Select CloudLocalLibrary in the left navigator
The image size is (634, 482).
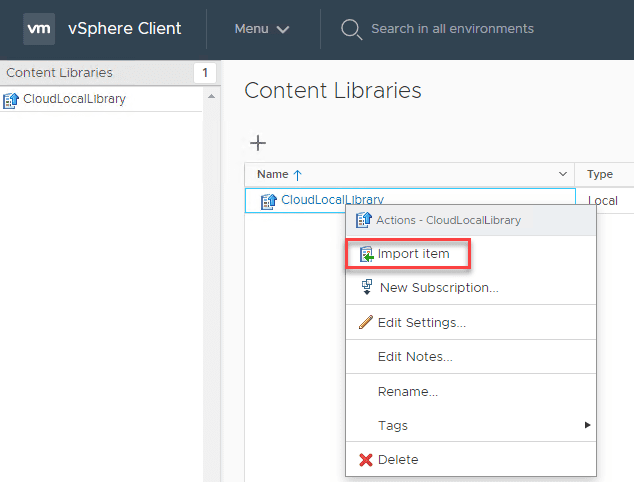click(x=74, y=99)
